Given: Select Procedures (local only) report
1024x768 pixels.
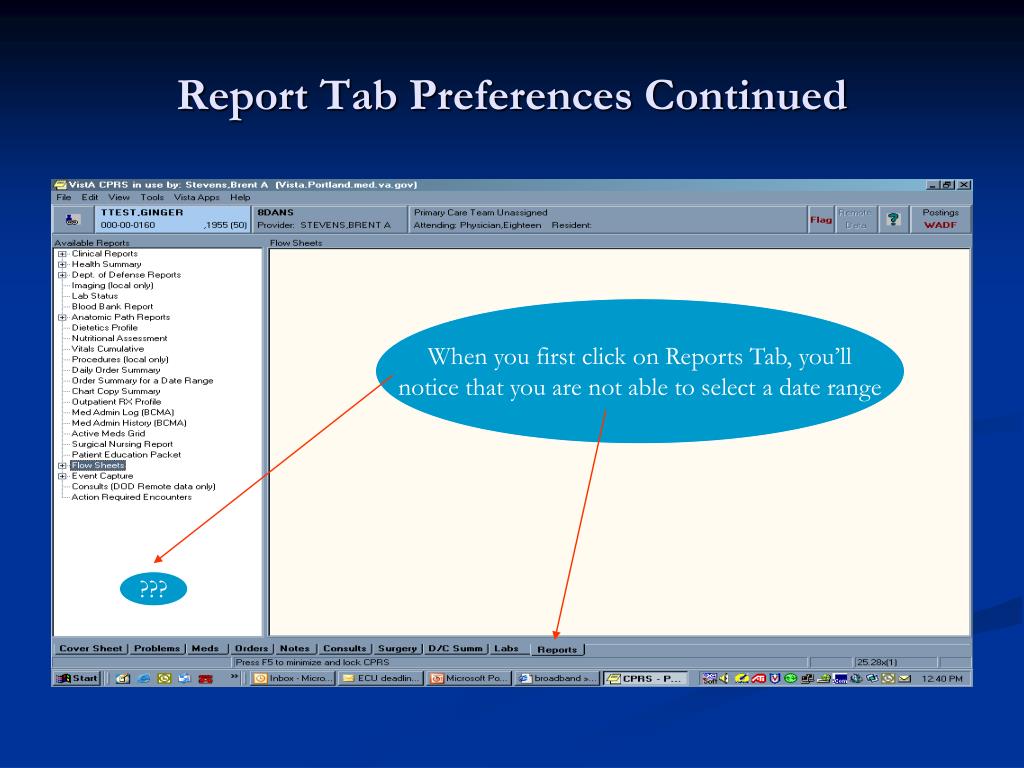Looking at the screenshot, I should pyautogui.click(x=120, y=359).
